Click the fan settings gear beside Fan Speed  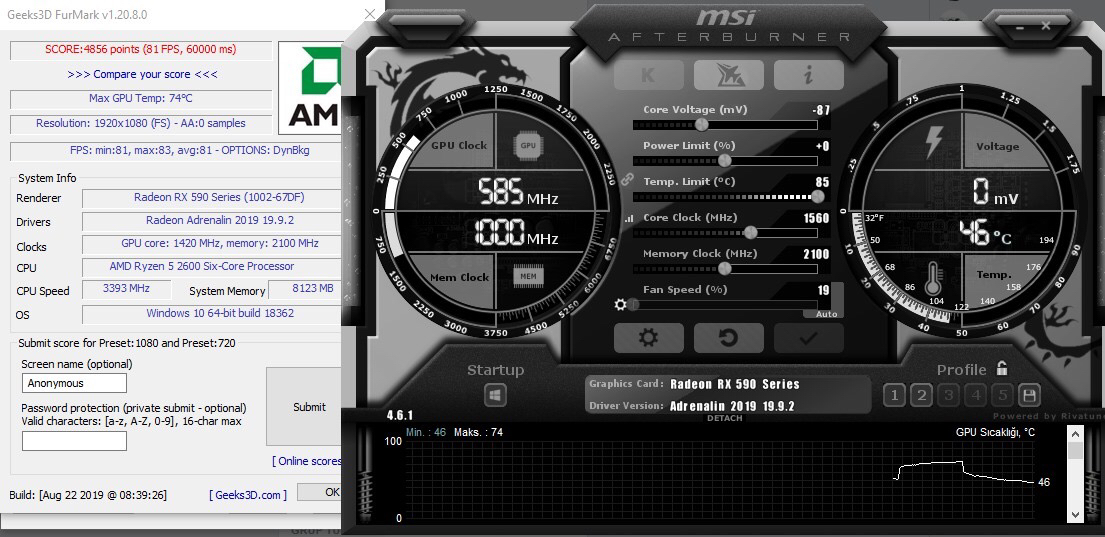coord(620,304)
